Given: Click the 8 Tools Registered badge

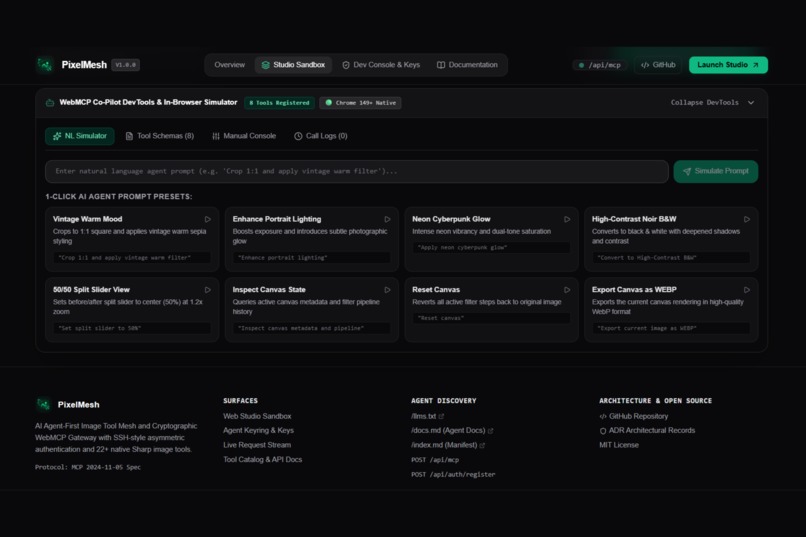Looking at the screenshot, I should (280, 103).
